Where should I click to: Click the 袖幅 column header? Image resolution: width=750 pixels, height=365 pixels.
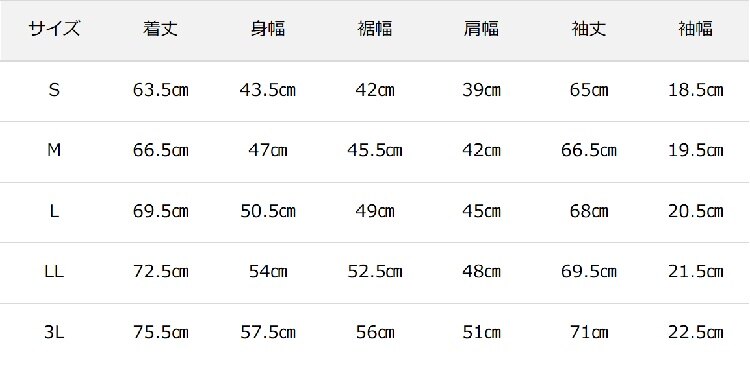point(695,29)
